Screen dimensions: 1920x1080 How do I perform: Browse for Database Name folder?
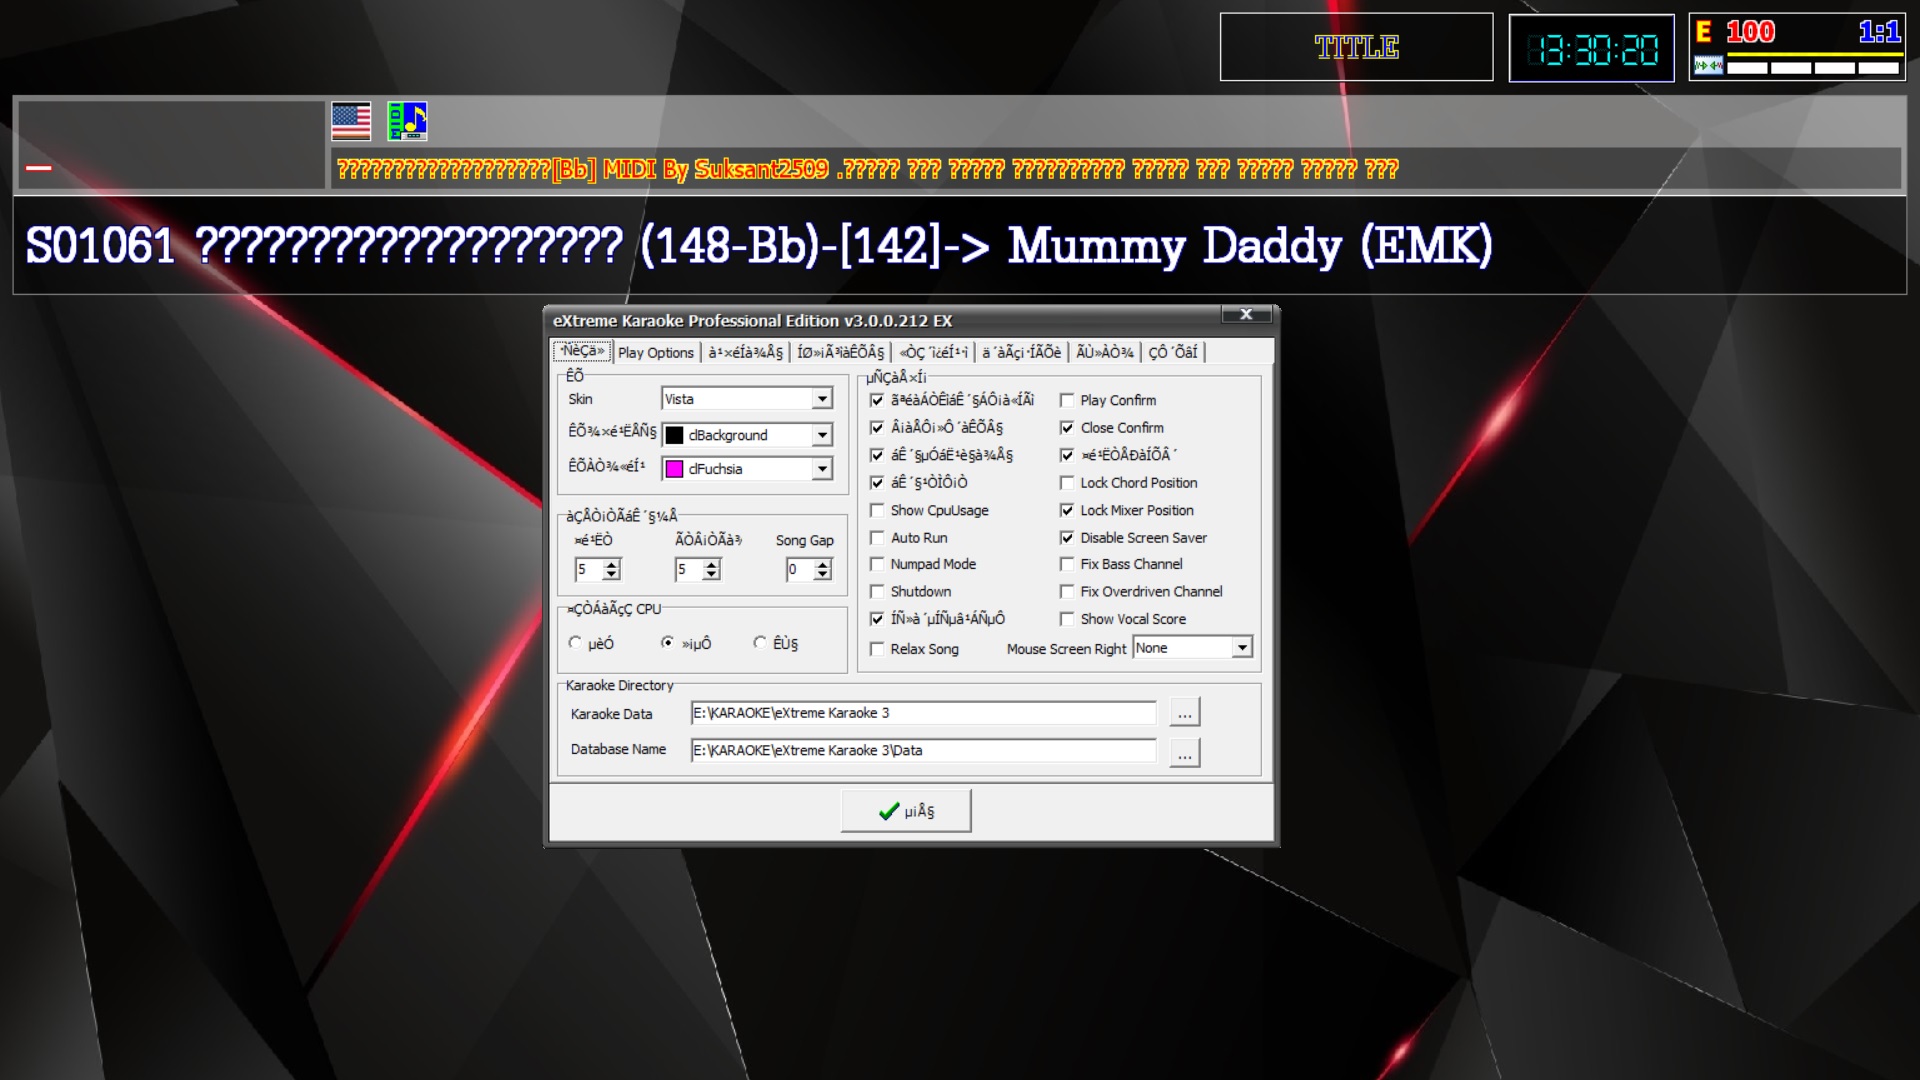[x=1184, y=752]
